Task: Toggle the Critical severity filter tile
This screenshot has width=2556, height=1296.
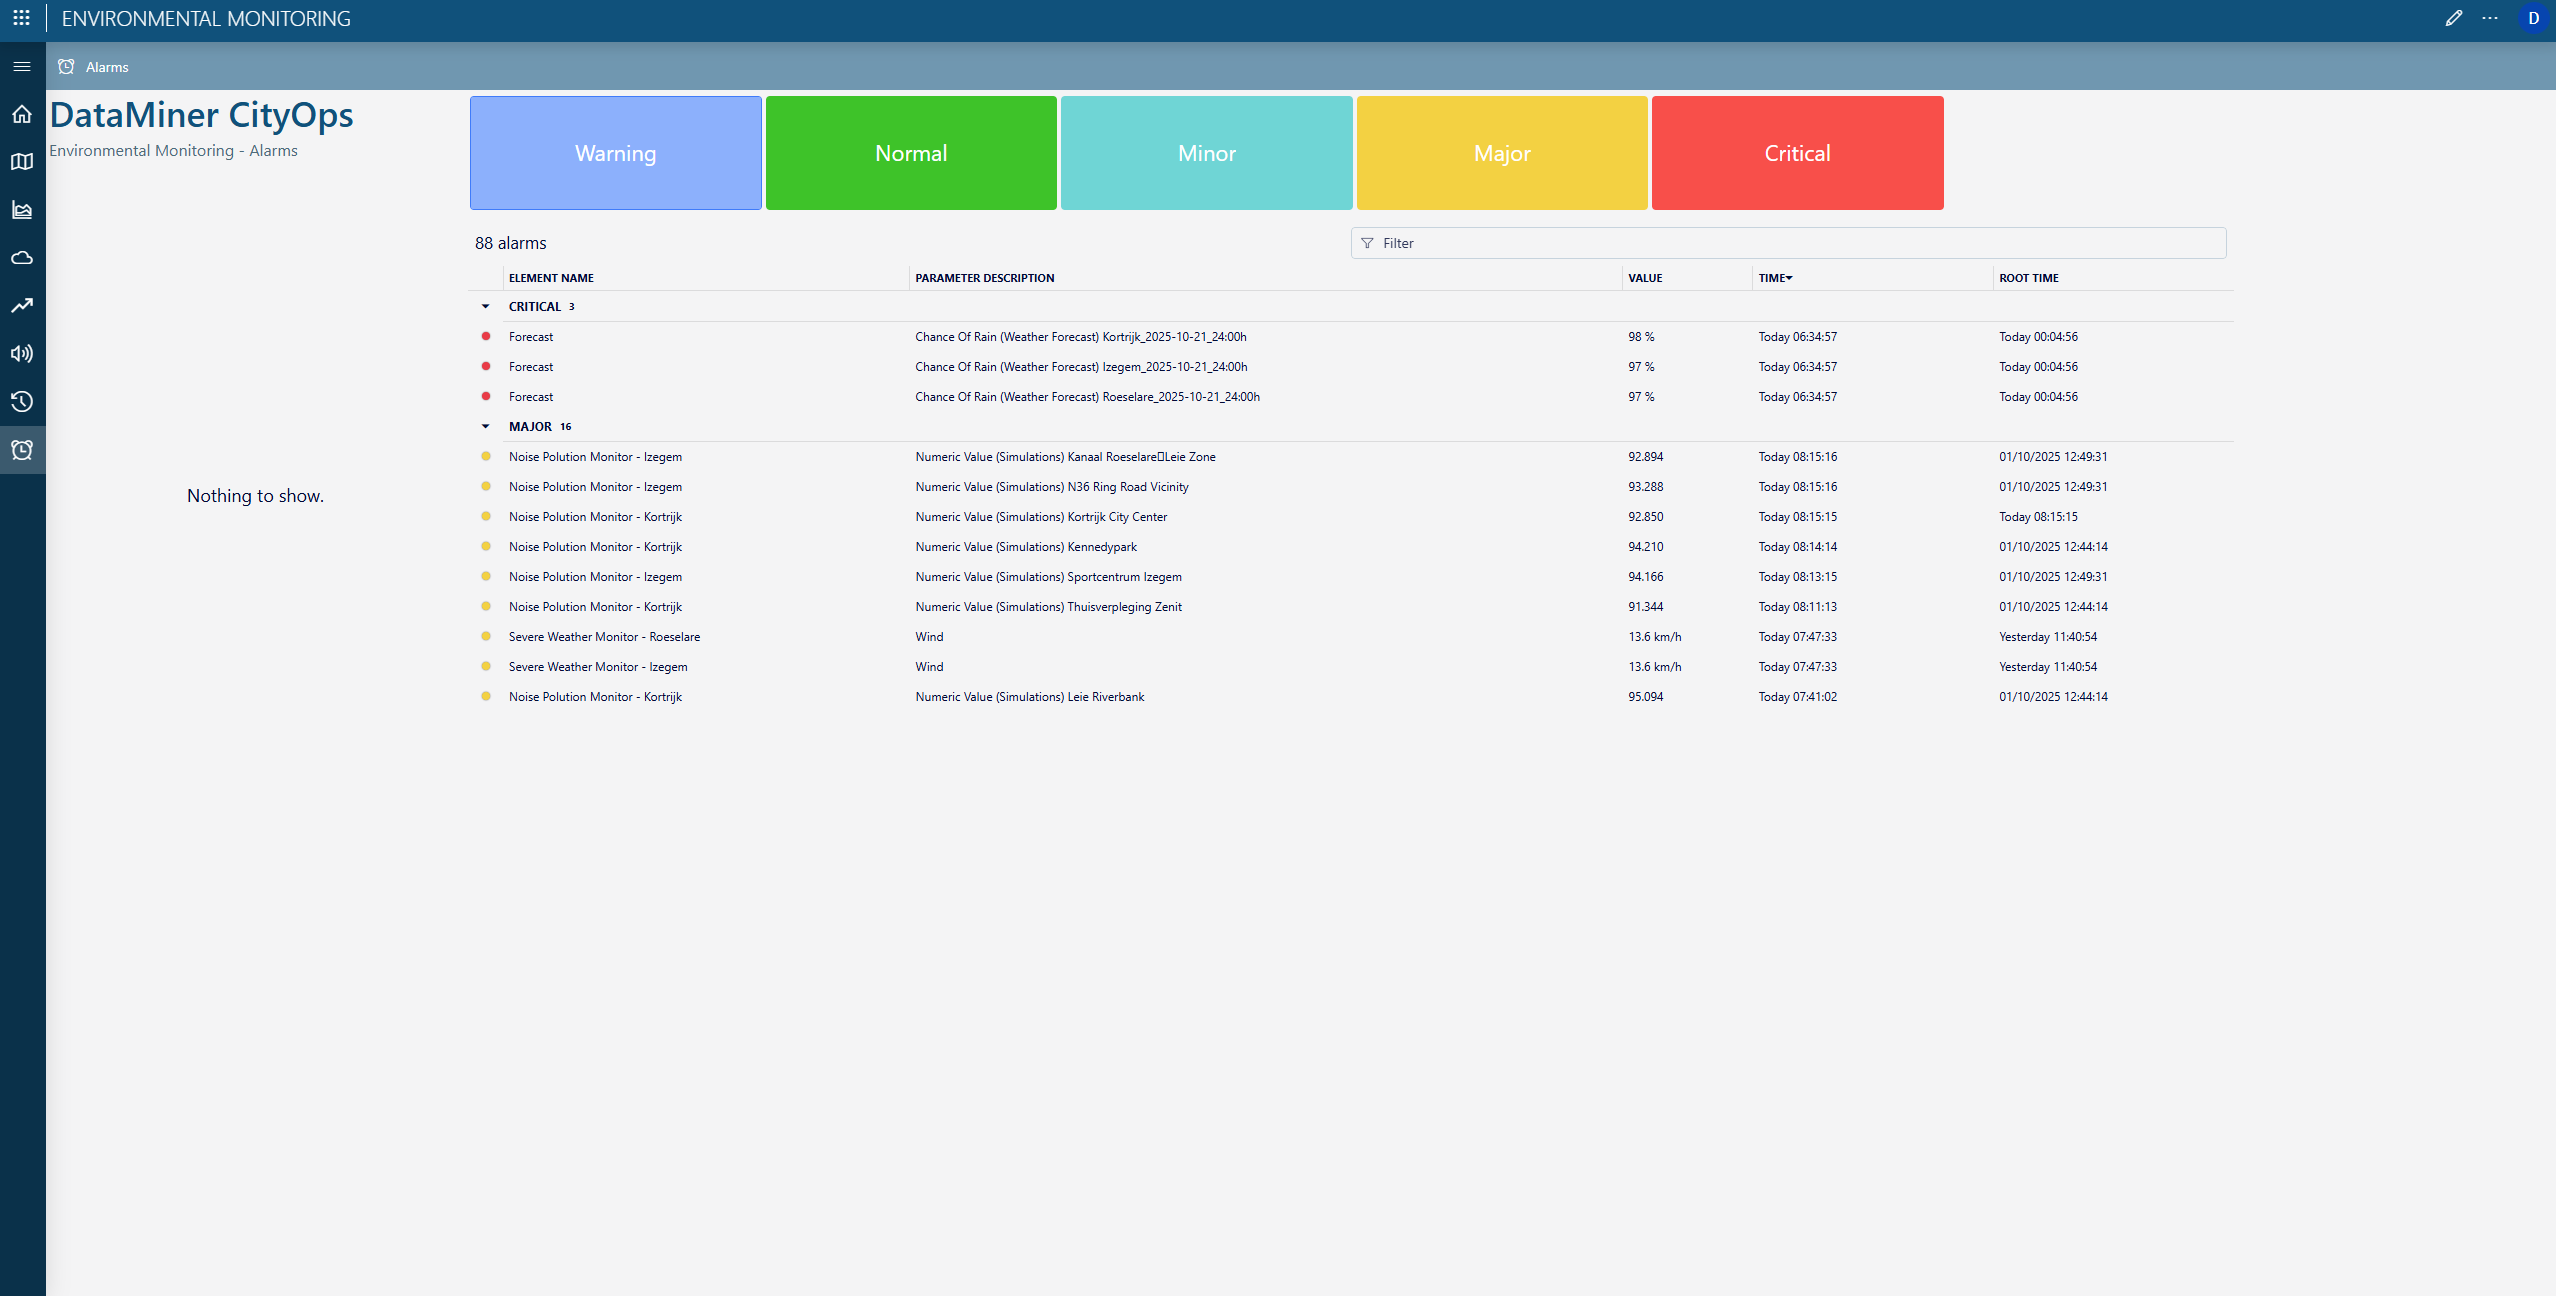Action: tap(1797, 153)
